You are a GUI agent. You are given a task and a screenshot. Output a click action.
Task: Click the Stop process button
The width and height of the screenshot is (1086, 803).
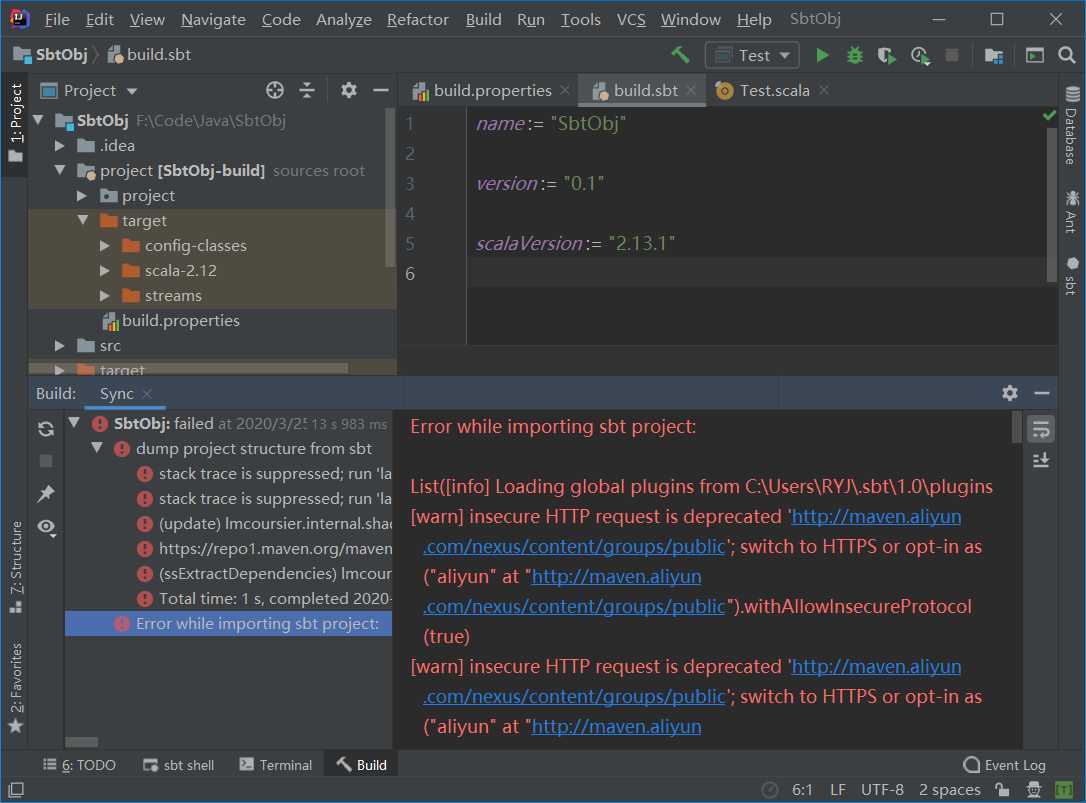952,55
